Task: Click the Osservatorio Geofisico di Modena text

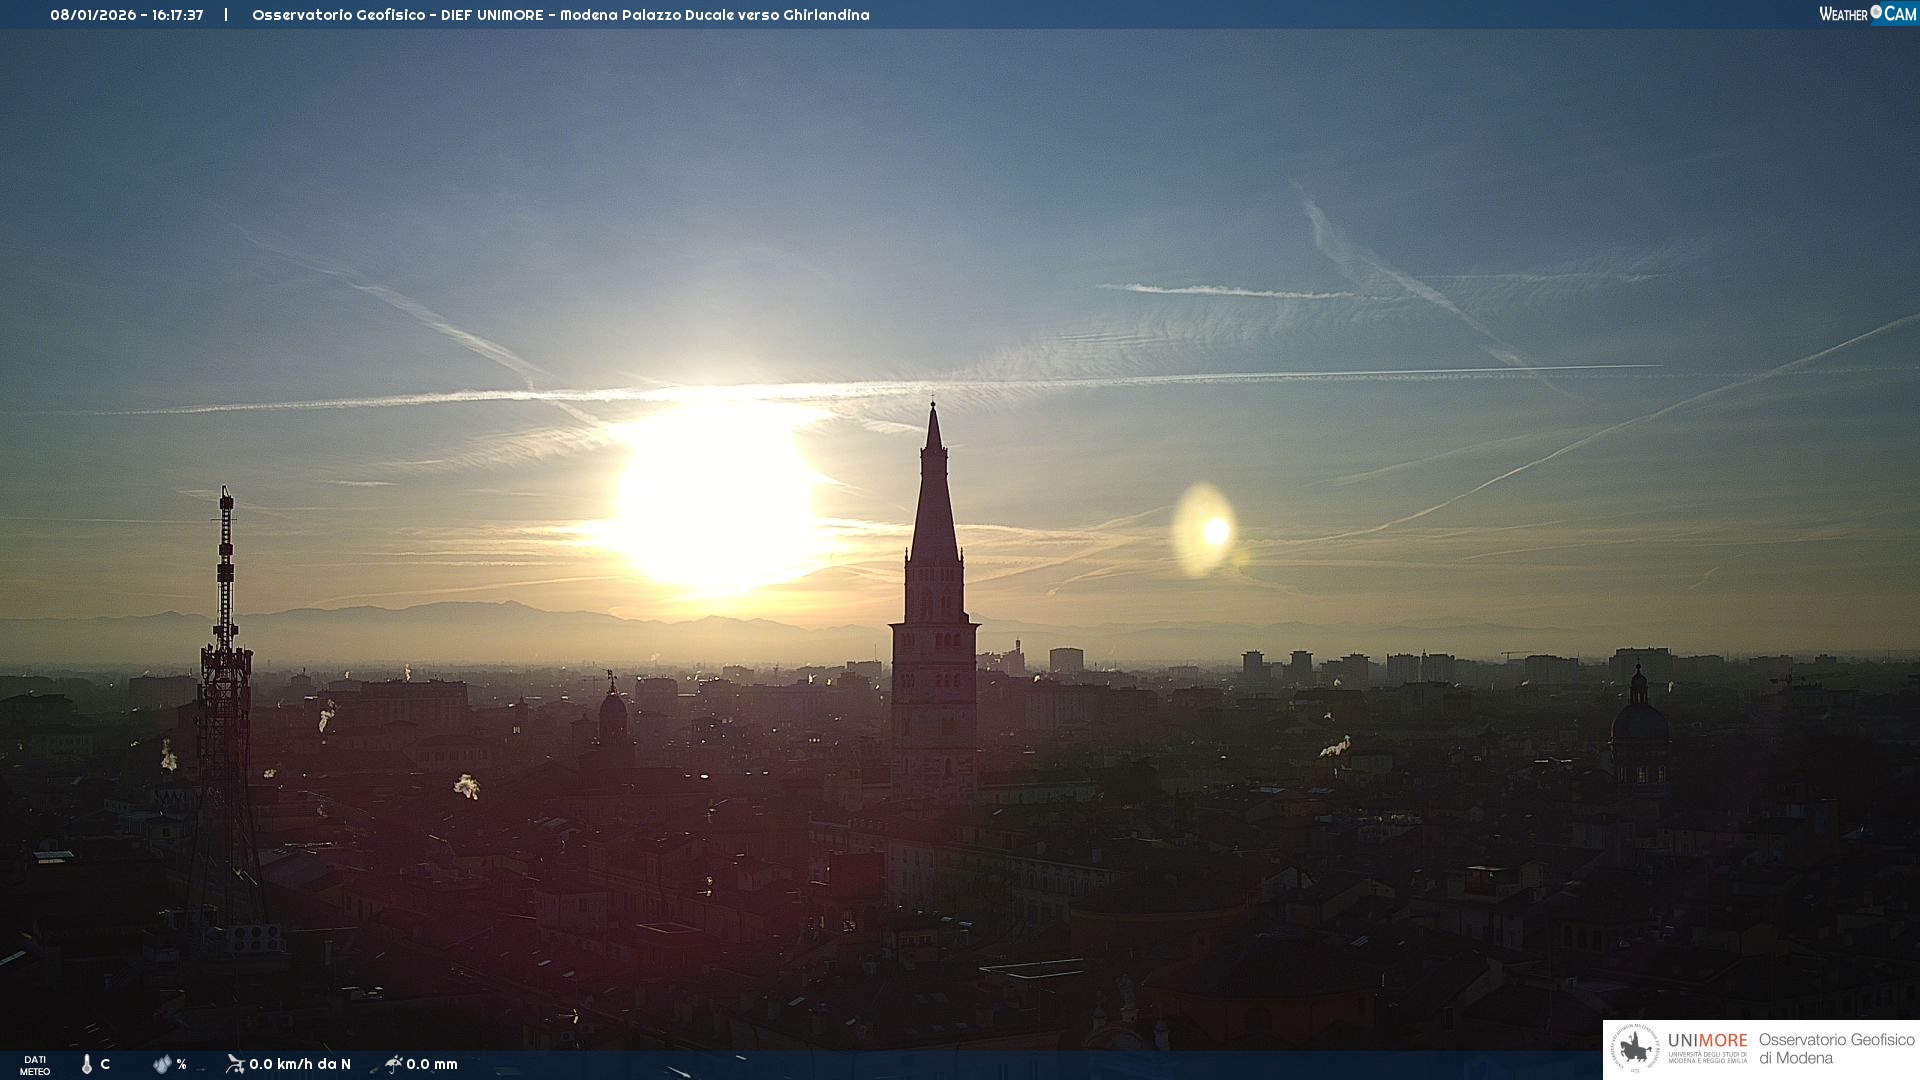Action: click(1836, 1049)
